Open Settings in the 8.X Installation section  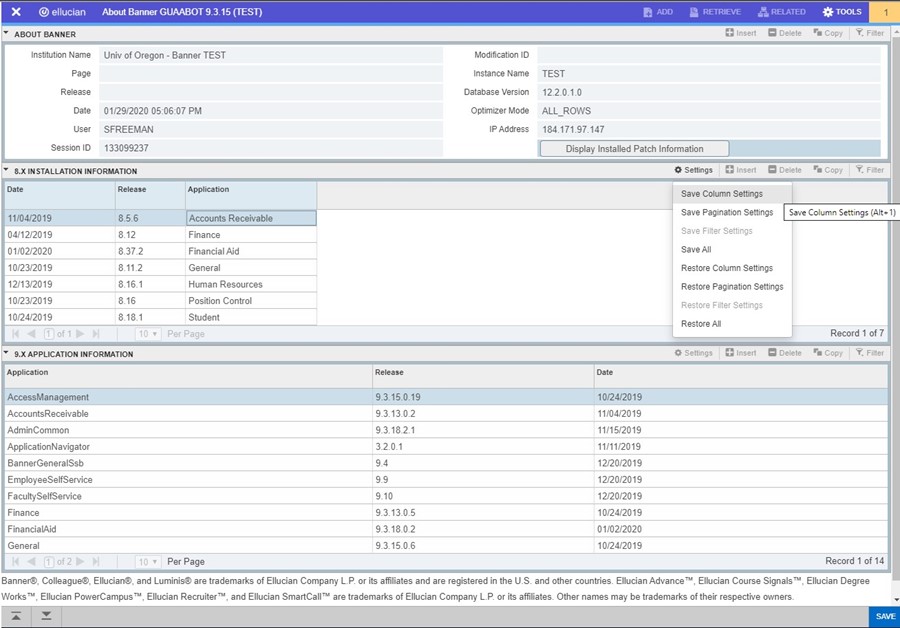click(693, 170)
